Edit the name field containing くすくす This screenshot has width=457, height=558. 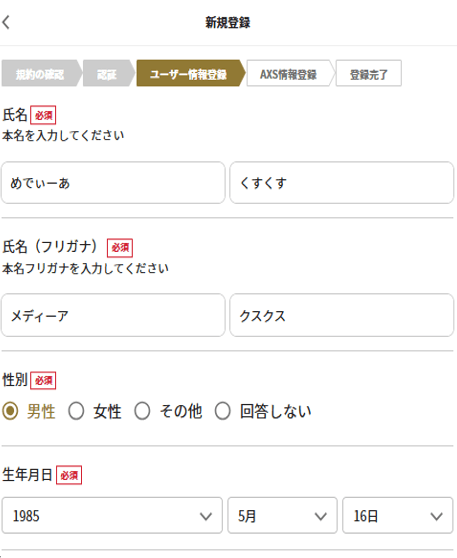point(342,183)
